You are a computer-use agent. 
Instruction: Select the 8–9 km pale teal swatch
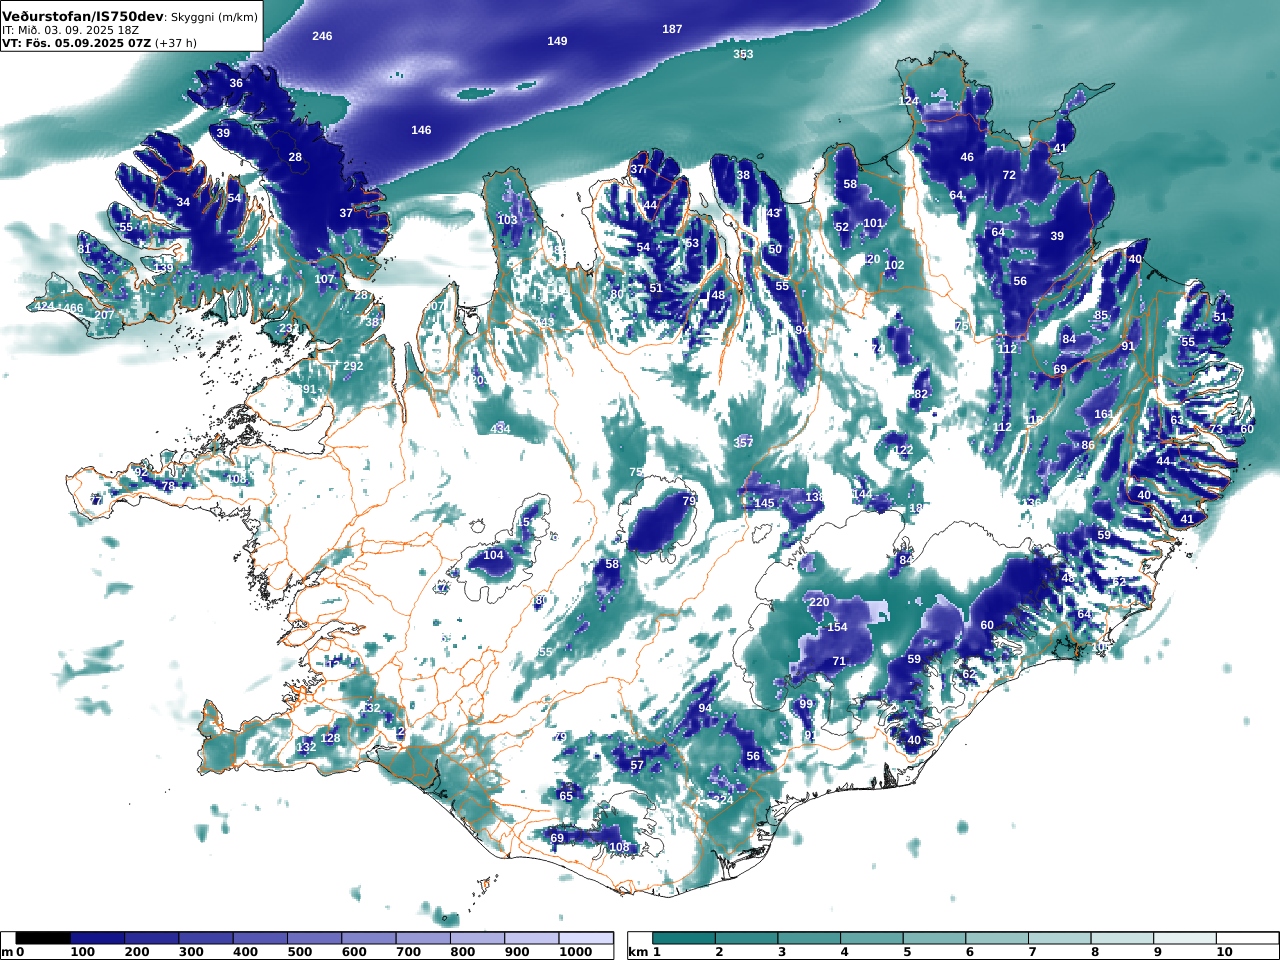[x=1123, y=938]
